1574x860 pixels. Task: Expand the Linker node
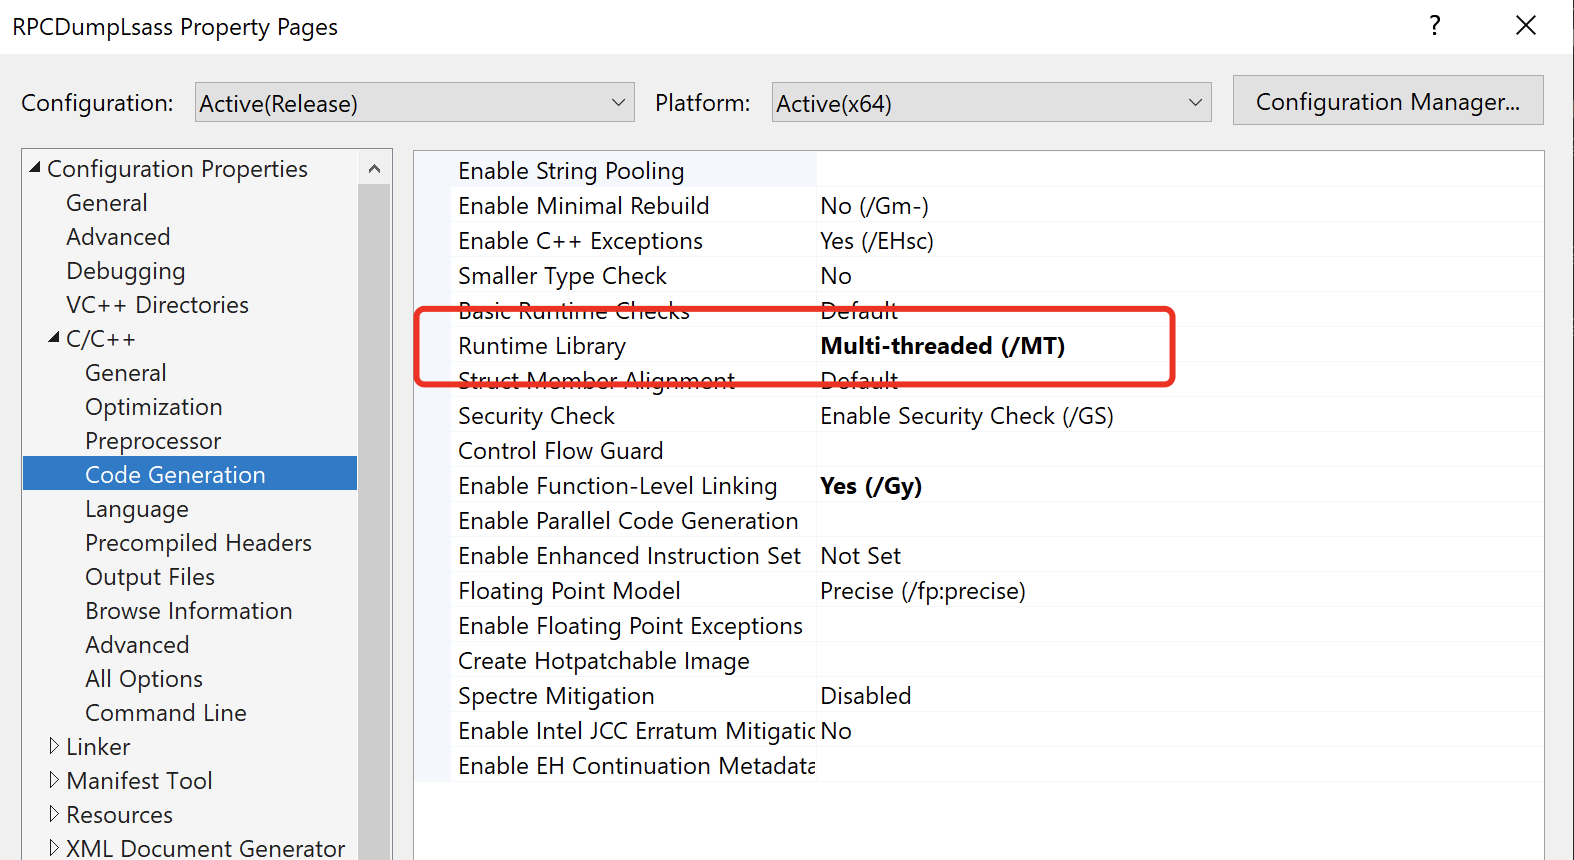click(54, 746)
